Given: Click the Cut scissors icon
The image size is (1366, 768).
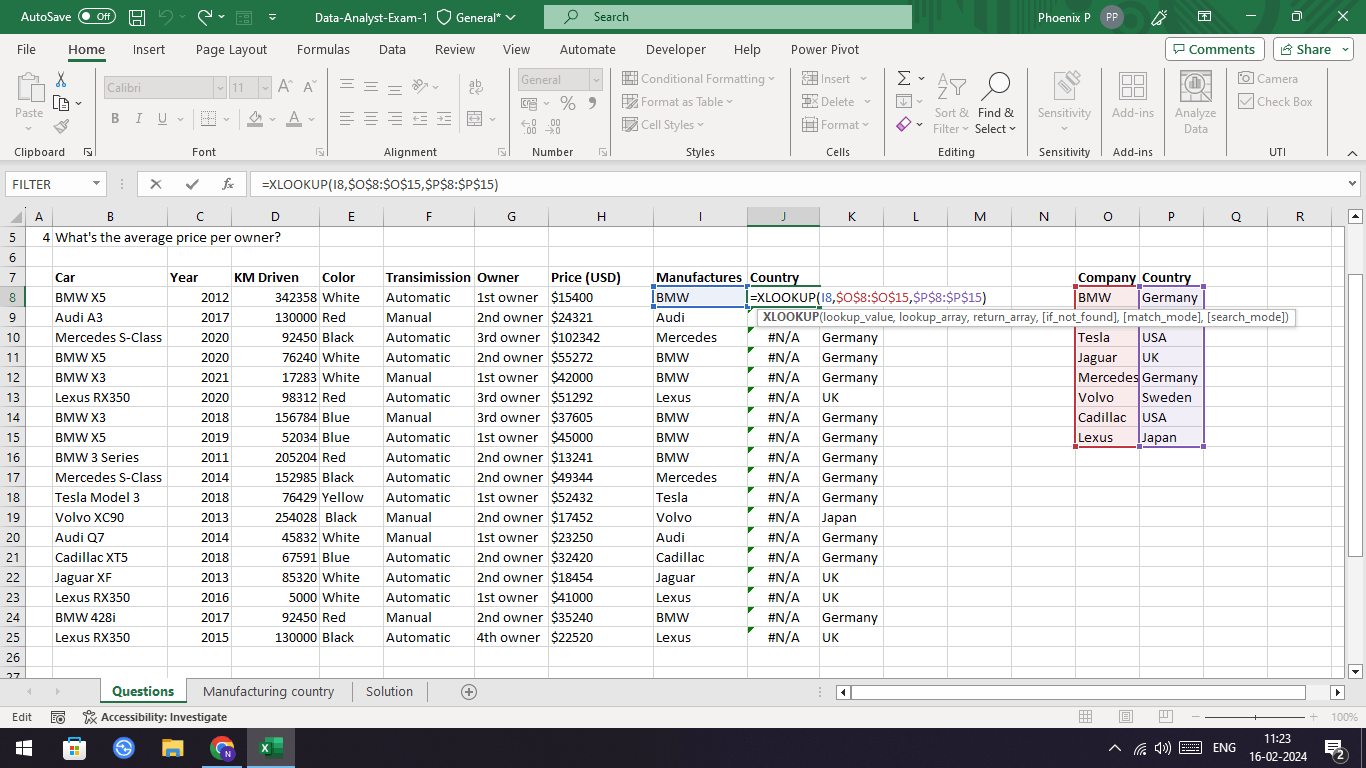Looking at the screenshot, I should [61, 80].
